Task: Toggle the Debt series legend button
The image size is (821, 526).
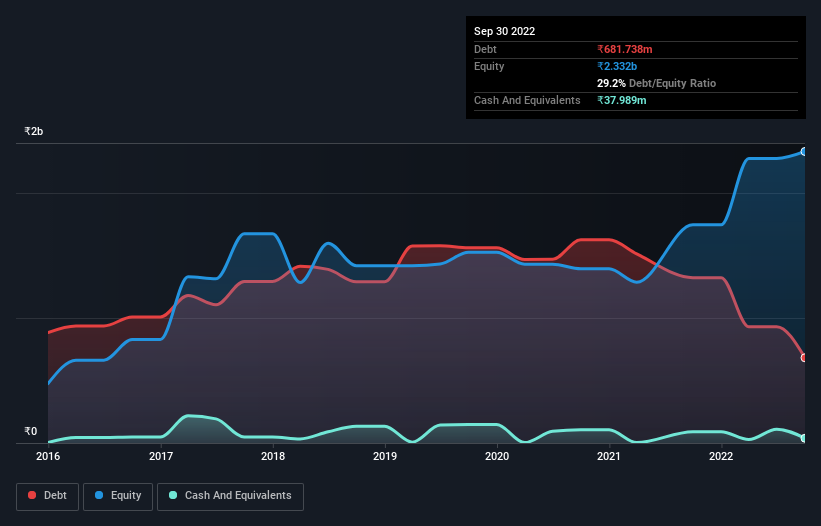Action: pyautogui.click(x=48, y=496)
